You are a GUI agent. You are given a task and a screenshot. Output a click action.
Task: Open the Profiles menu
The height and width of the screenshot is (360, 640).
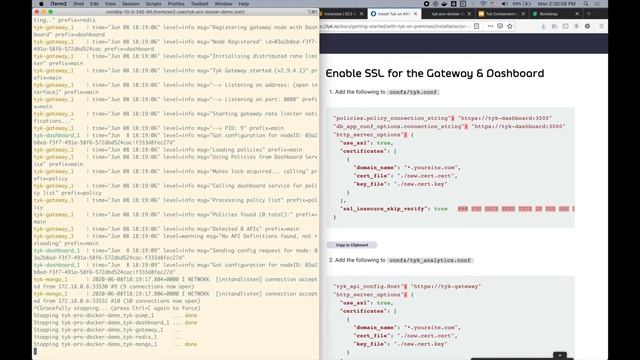(176, 4)
